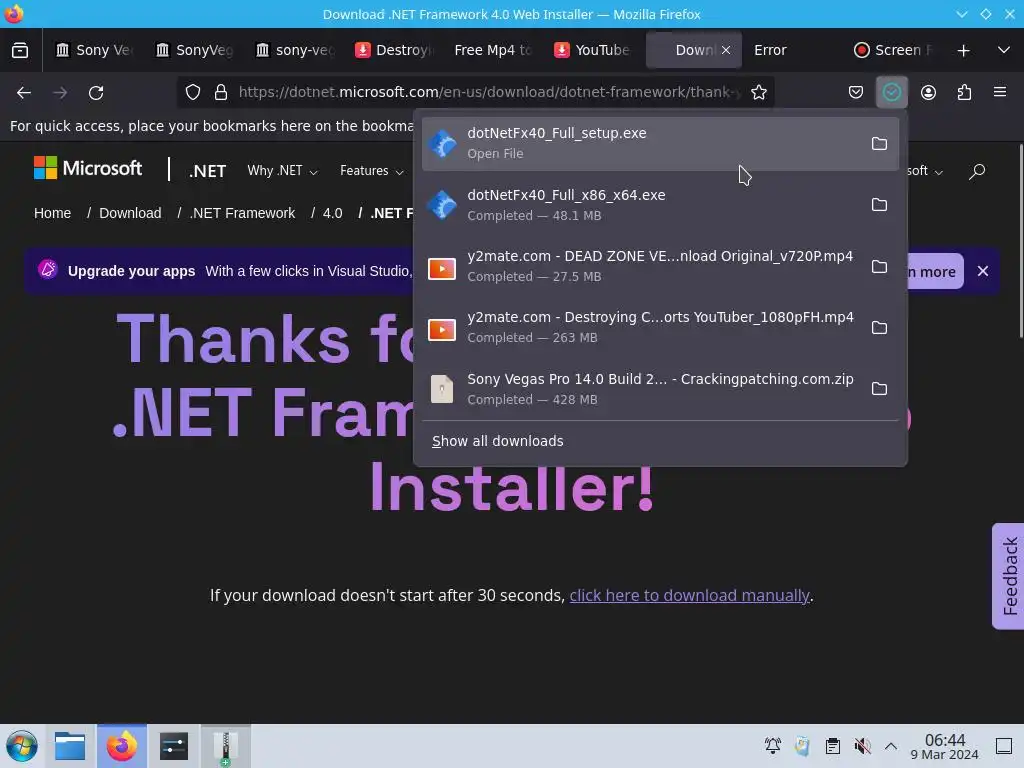
Task: Open file manager from taskbar
Action: pyautogui.click(x=70, y=746)
